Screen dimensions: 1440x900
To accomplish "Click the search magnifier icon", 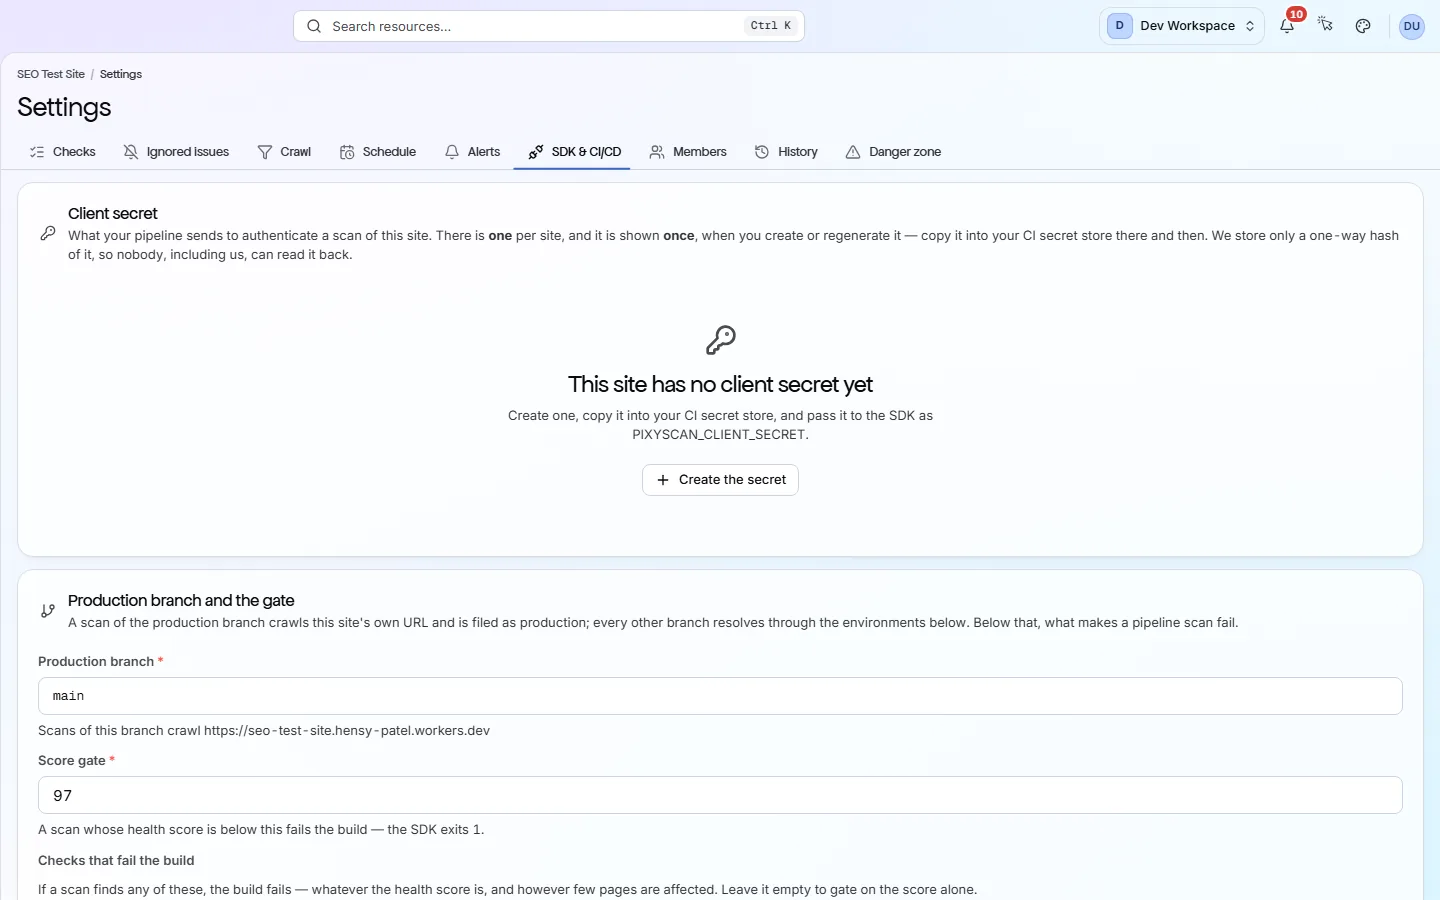I will click(314, 26).
